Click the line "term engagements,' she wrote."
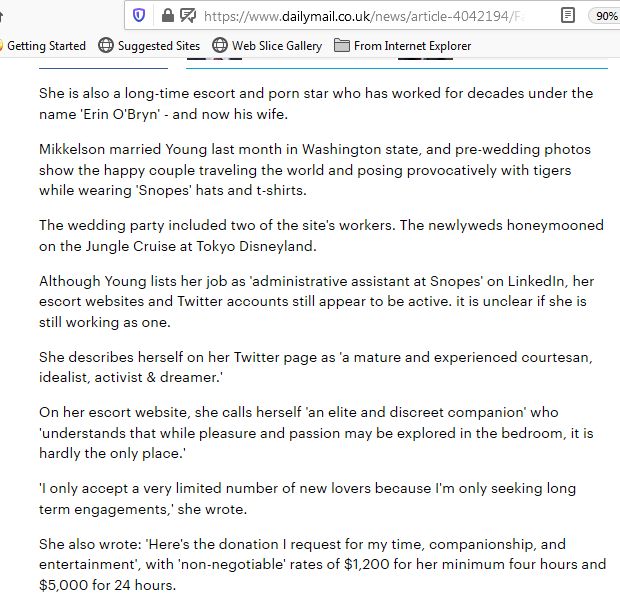The image size is (620, 597). pyautogui.click(x=143, y=509)
